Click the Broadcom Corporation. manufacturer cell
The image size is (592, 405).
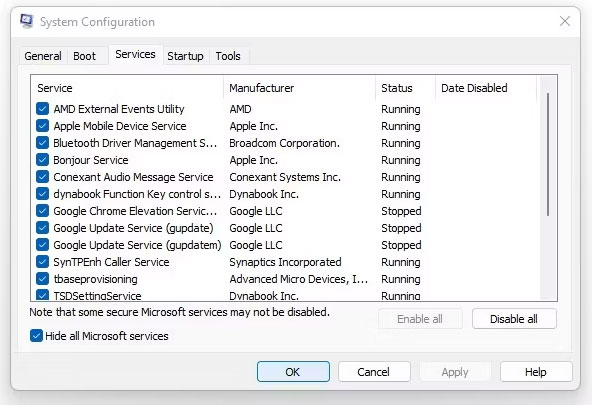[284, 143]
